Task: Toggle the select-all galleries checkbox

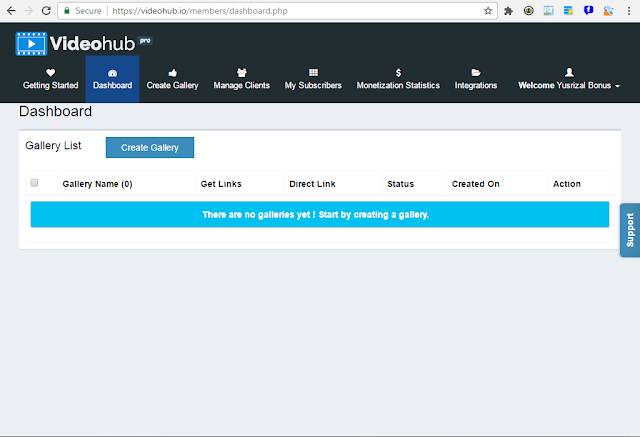Action: pos(34,183)
